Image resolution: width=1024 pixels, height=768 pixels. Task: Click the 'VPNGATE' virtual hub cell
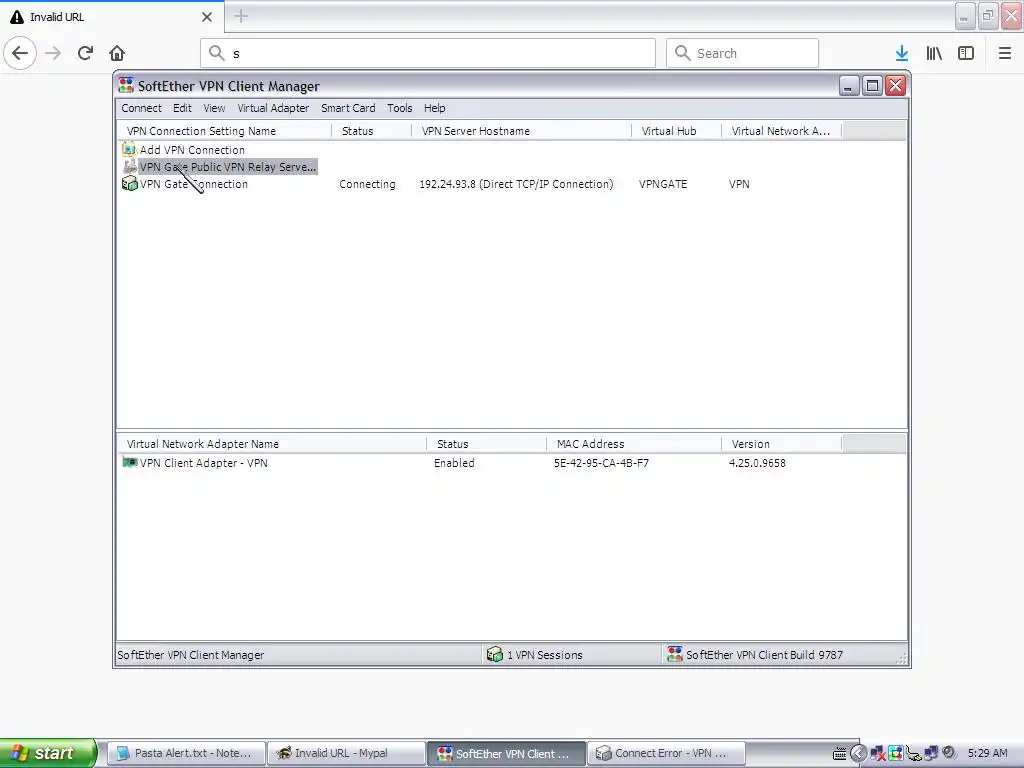tap(663, 184)
